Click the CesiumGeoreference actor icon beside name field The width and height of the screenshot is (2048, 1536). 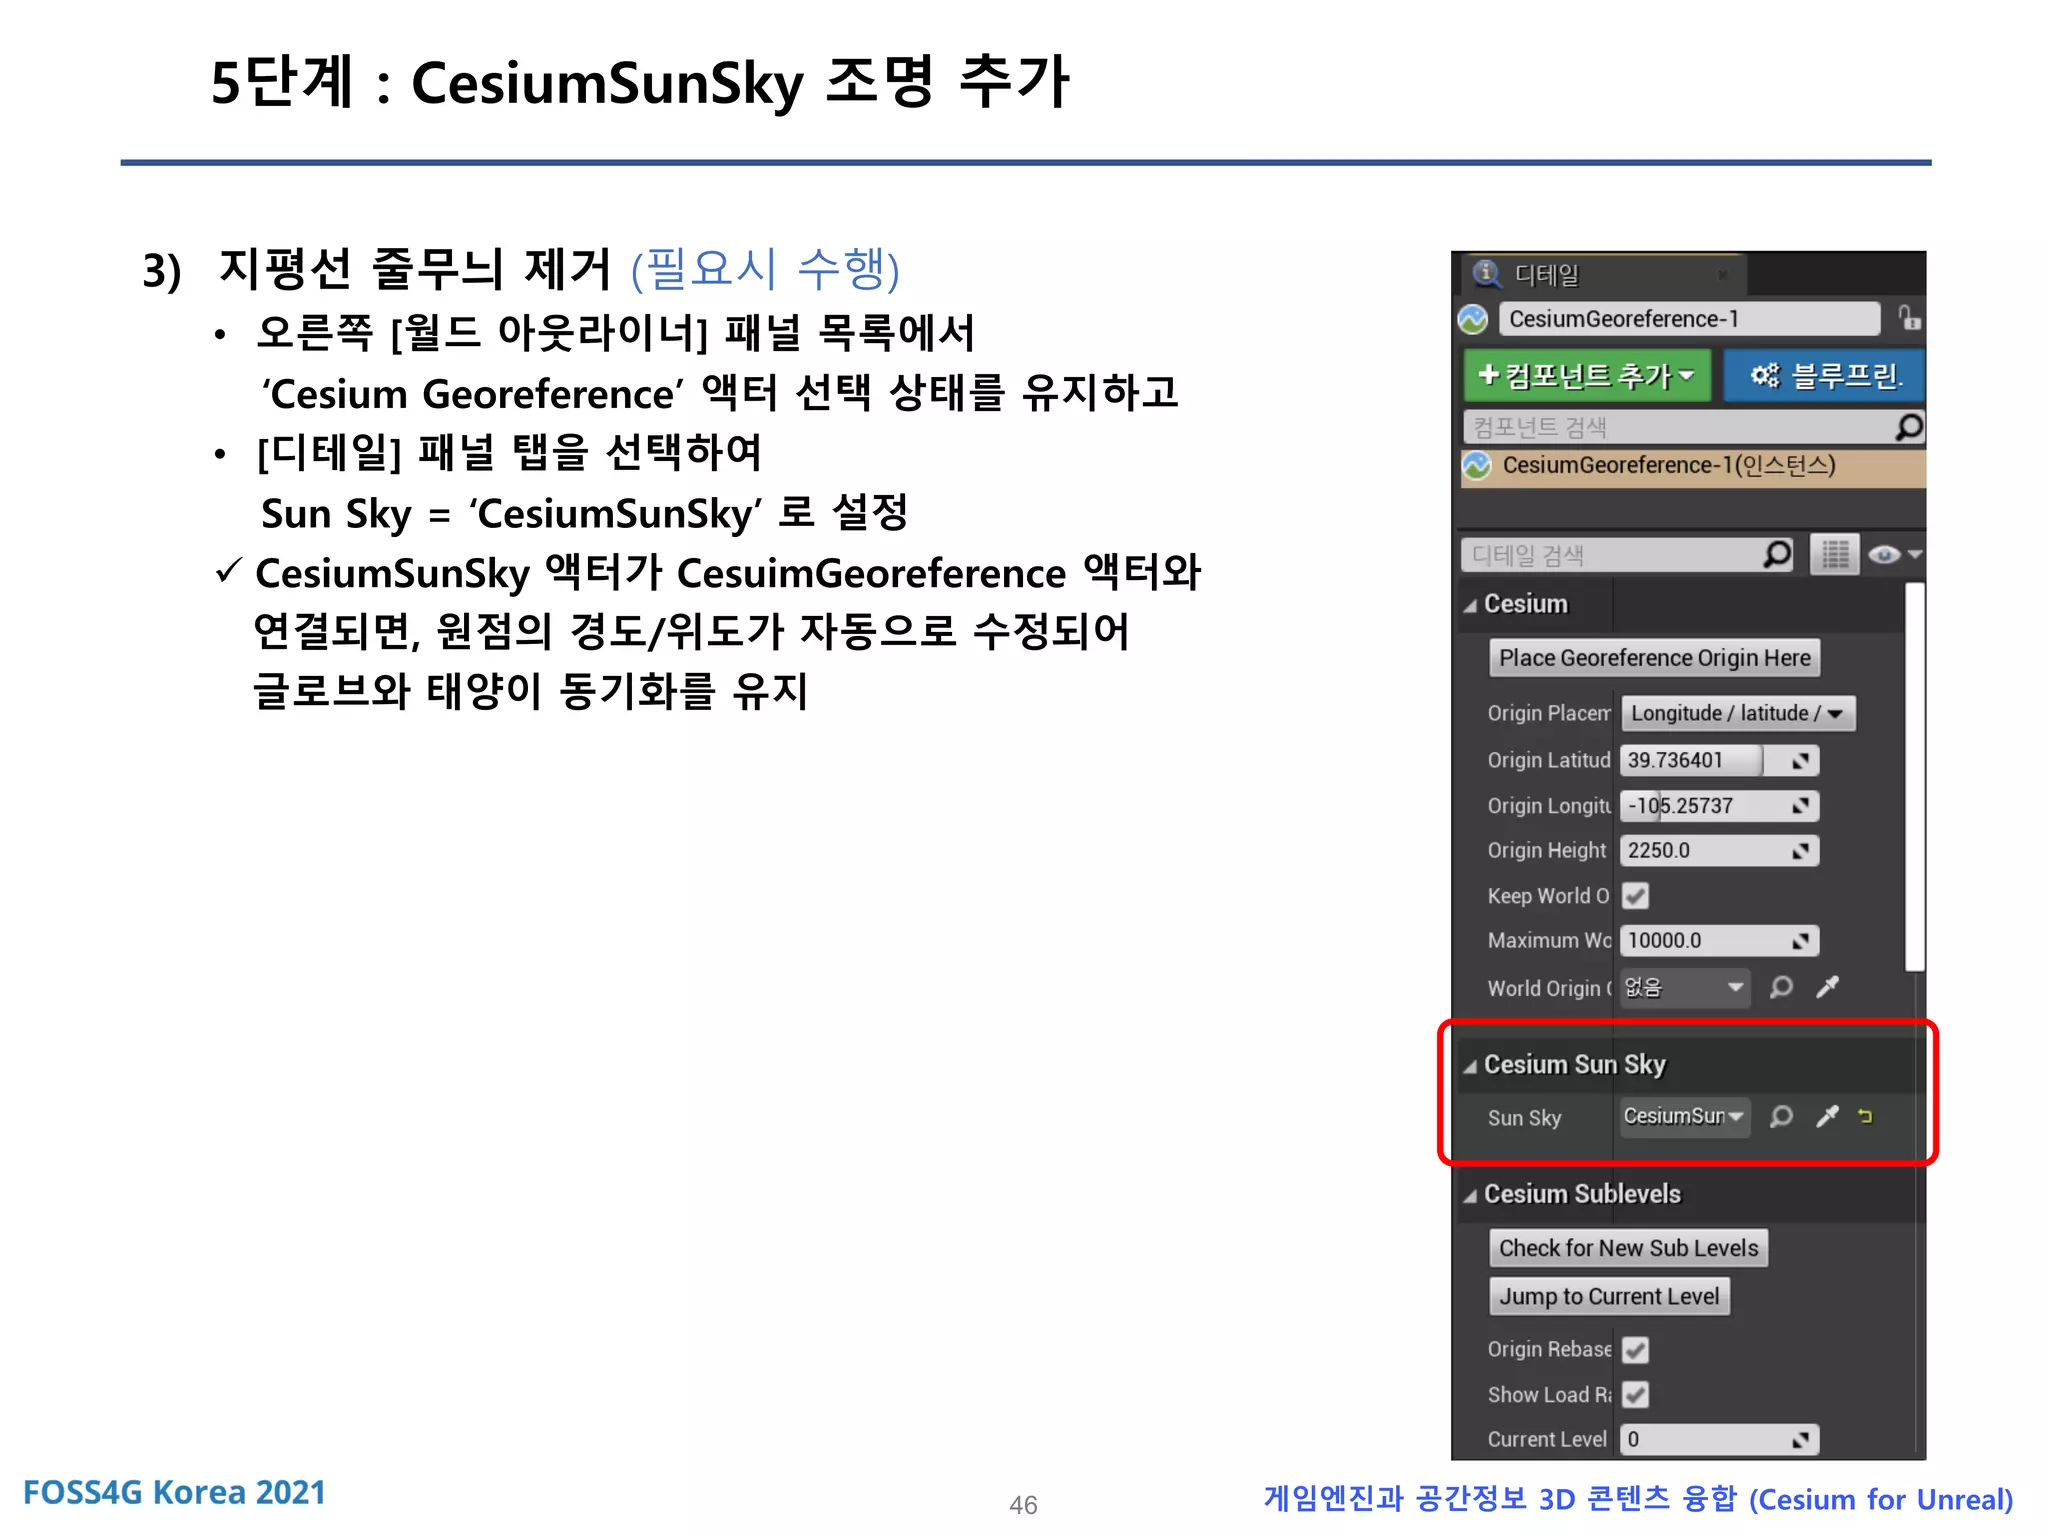(x=1473, y=320)
